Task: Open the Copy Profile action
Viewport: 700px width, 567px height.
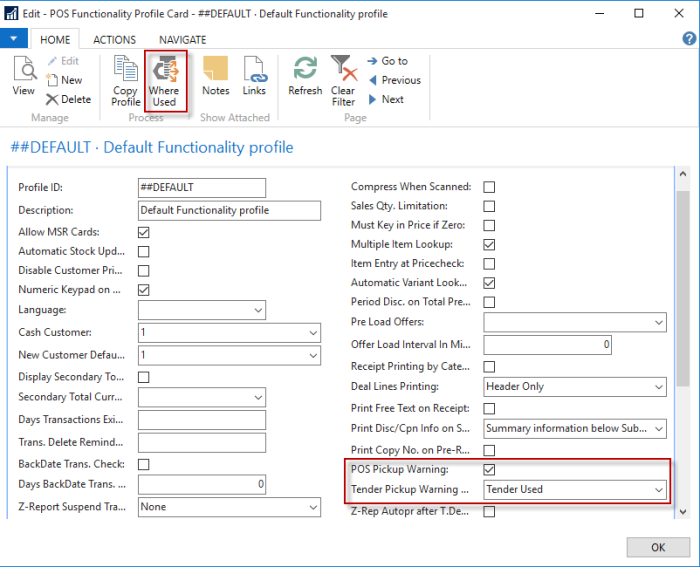Action: 126,80
